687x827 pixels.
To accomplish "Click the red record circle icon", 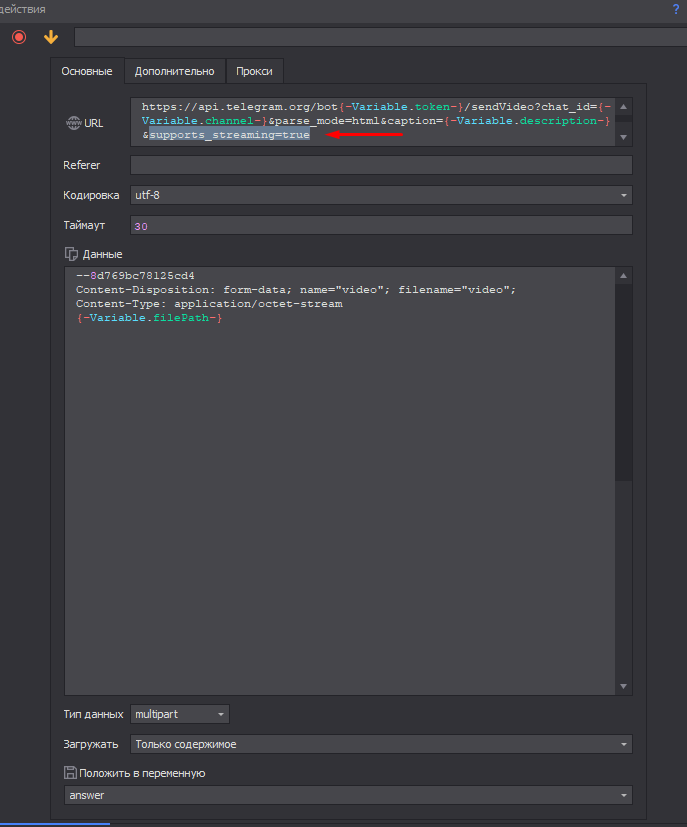I will pos(19,37).
